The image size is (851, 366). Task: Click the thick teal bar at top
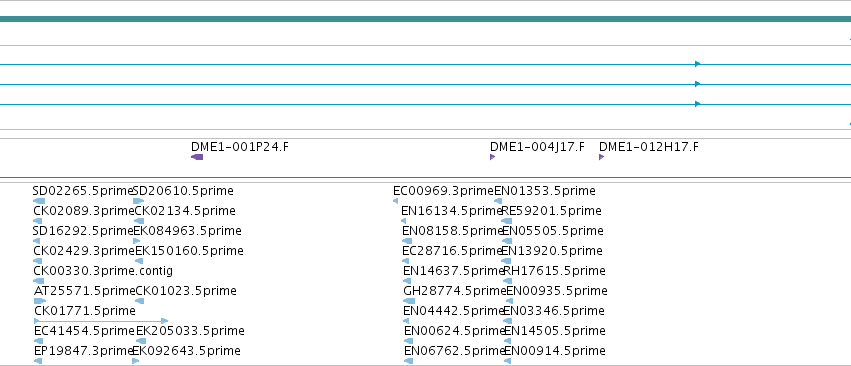tap(426, 19)
